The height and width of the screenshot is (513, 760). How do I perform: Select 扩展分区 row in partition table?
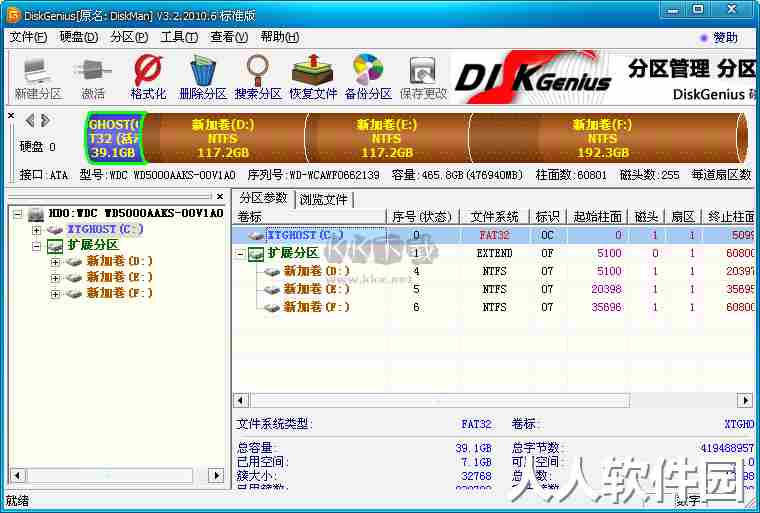click(494, 254)
